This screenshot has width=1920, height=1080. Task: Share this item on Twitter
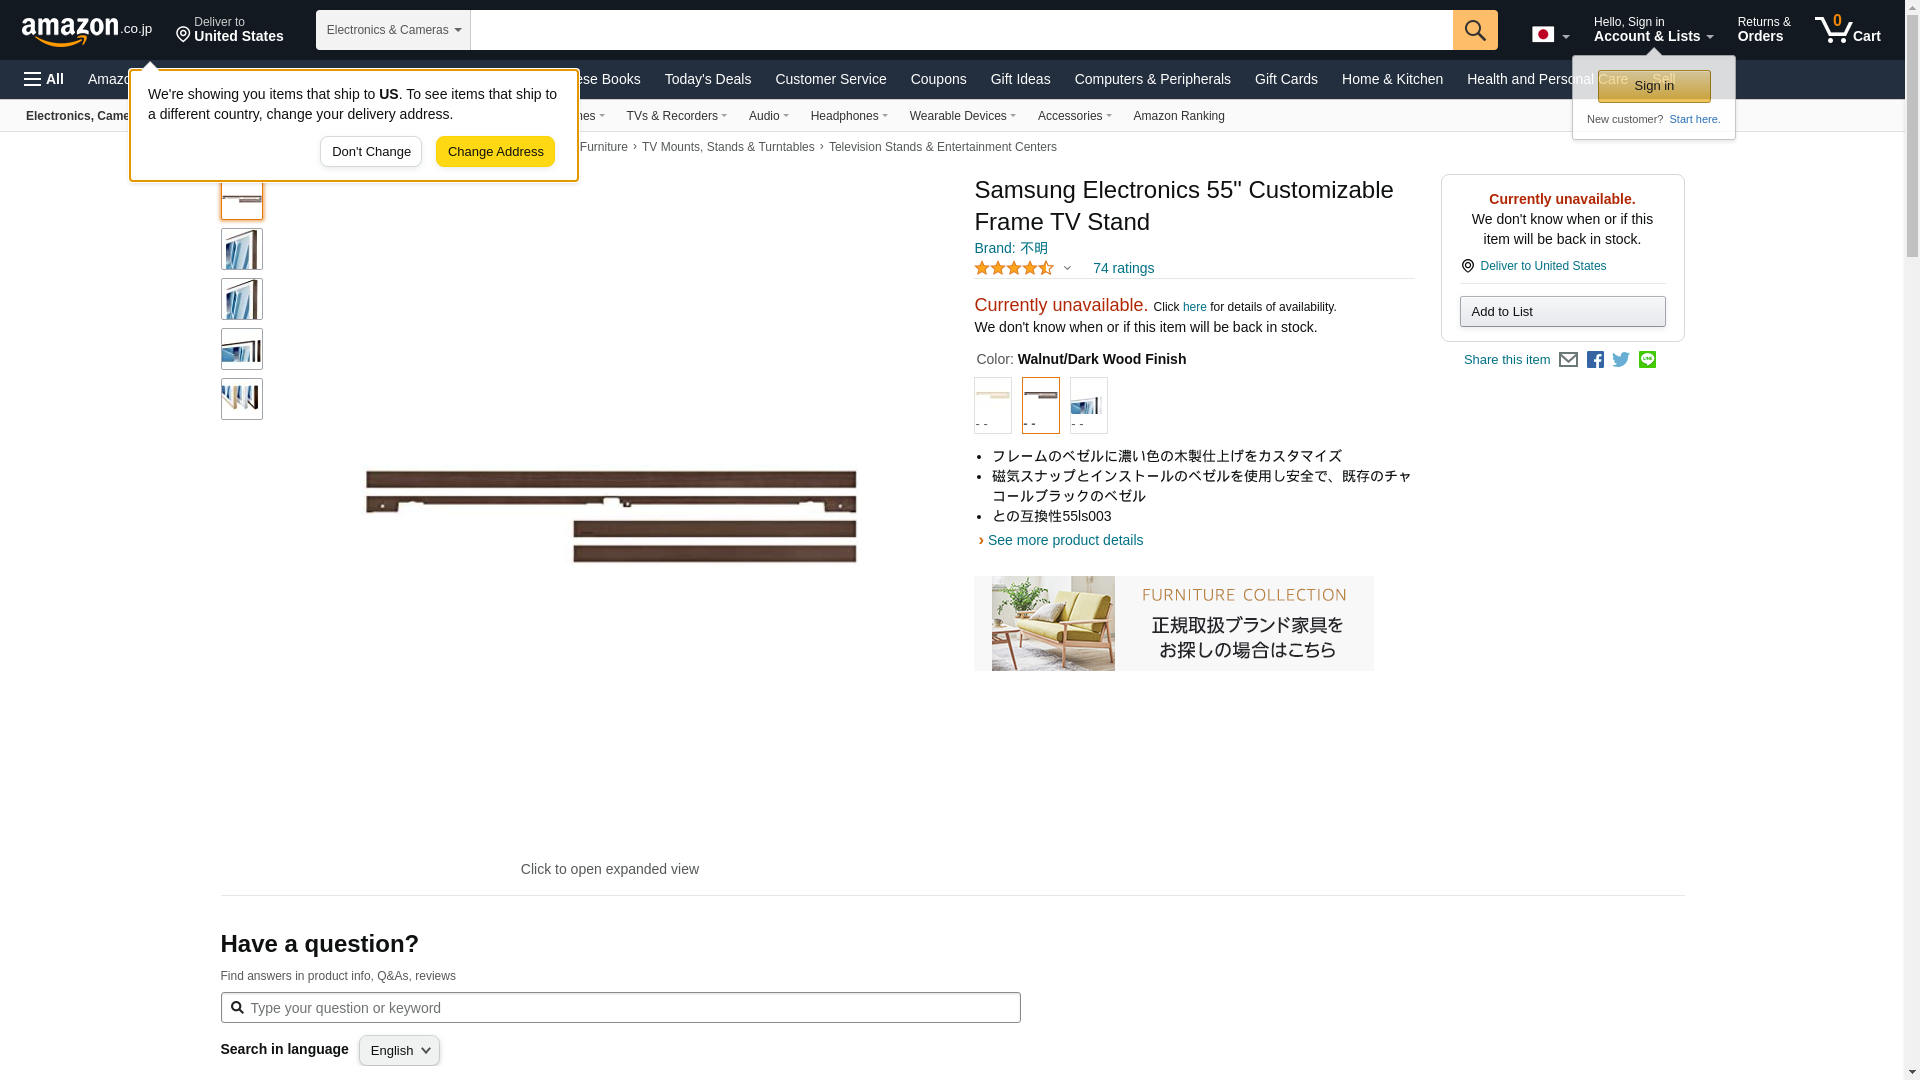[x=1621, y=360]
